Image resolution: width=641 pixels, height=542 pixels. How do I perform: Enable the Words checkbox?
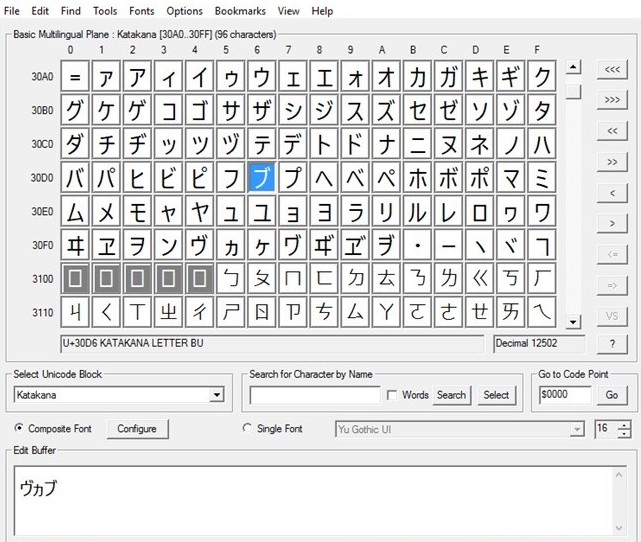(x=392, y=395)
